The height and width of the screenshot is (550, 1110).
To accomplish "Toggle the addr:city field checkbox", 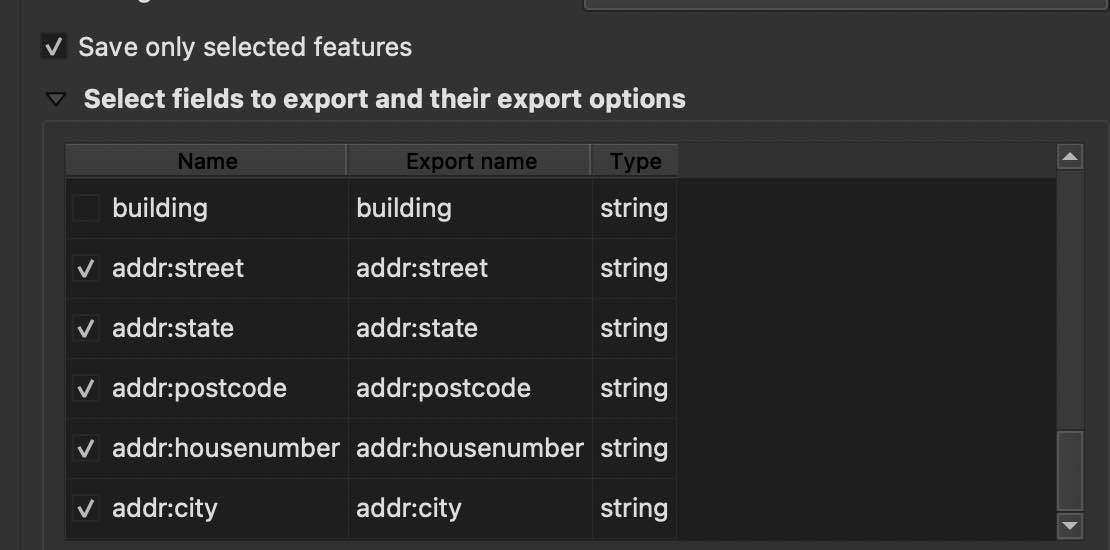I will pyautogui.click(x=87, y=509).
